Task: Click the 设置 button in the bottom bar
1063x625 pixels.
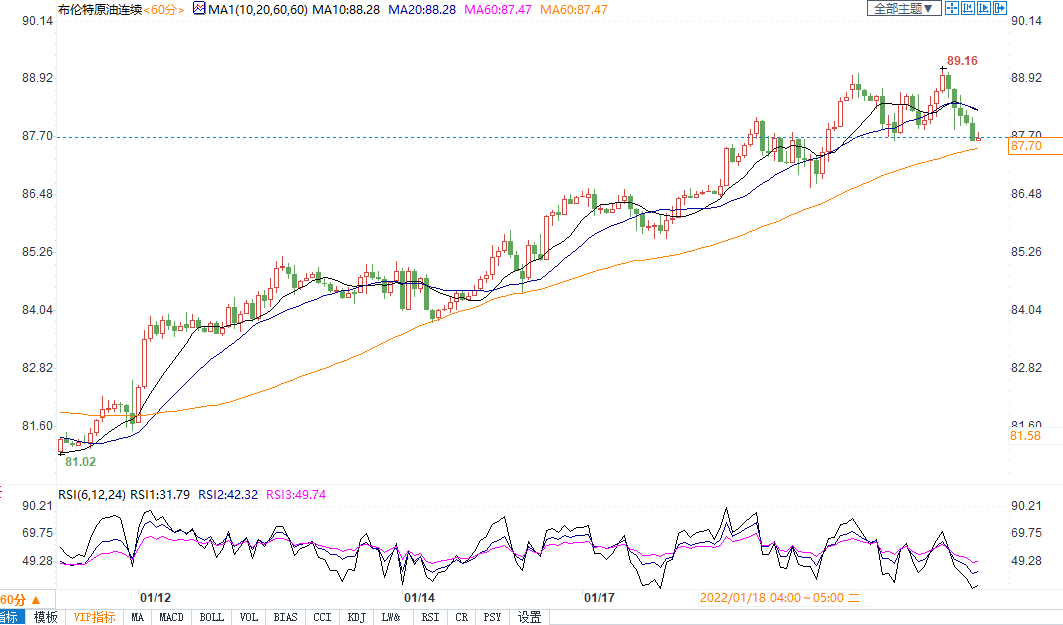Action: pos(529,617)
